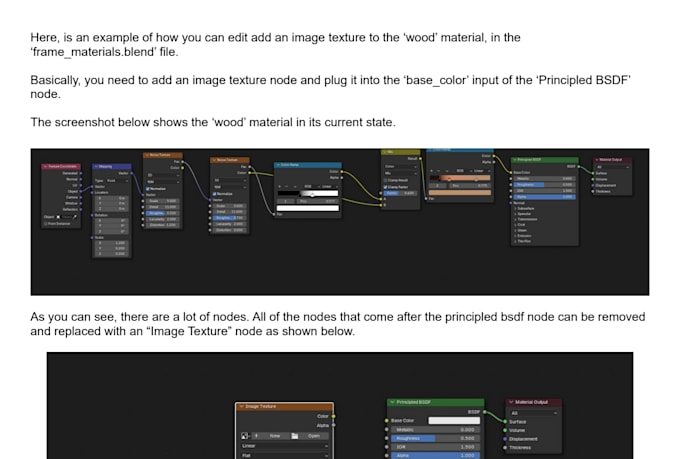The height and width of the screenshot is (459, 680).
Task: Adjust Alpha slider in second screenshot's Principled BSDF
Action: click(435, 456)
